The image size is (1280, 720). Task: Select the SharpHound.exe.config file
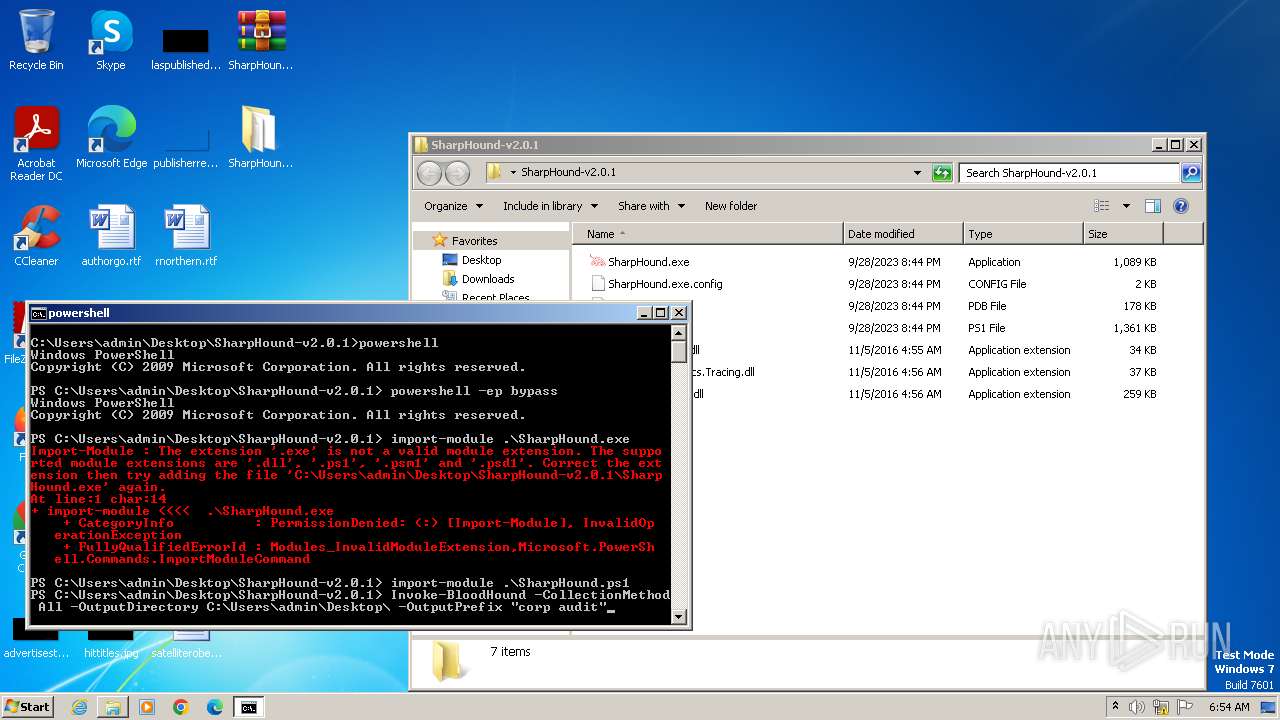click(x=665, y=284)
